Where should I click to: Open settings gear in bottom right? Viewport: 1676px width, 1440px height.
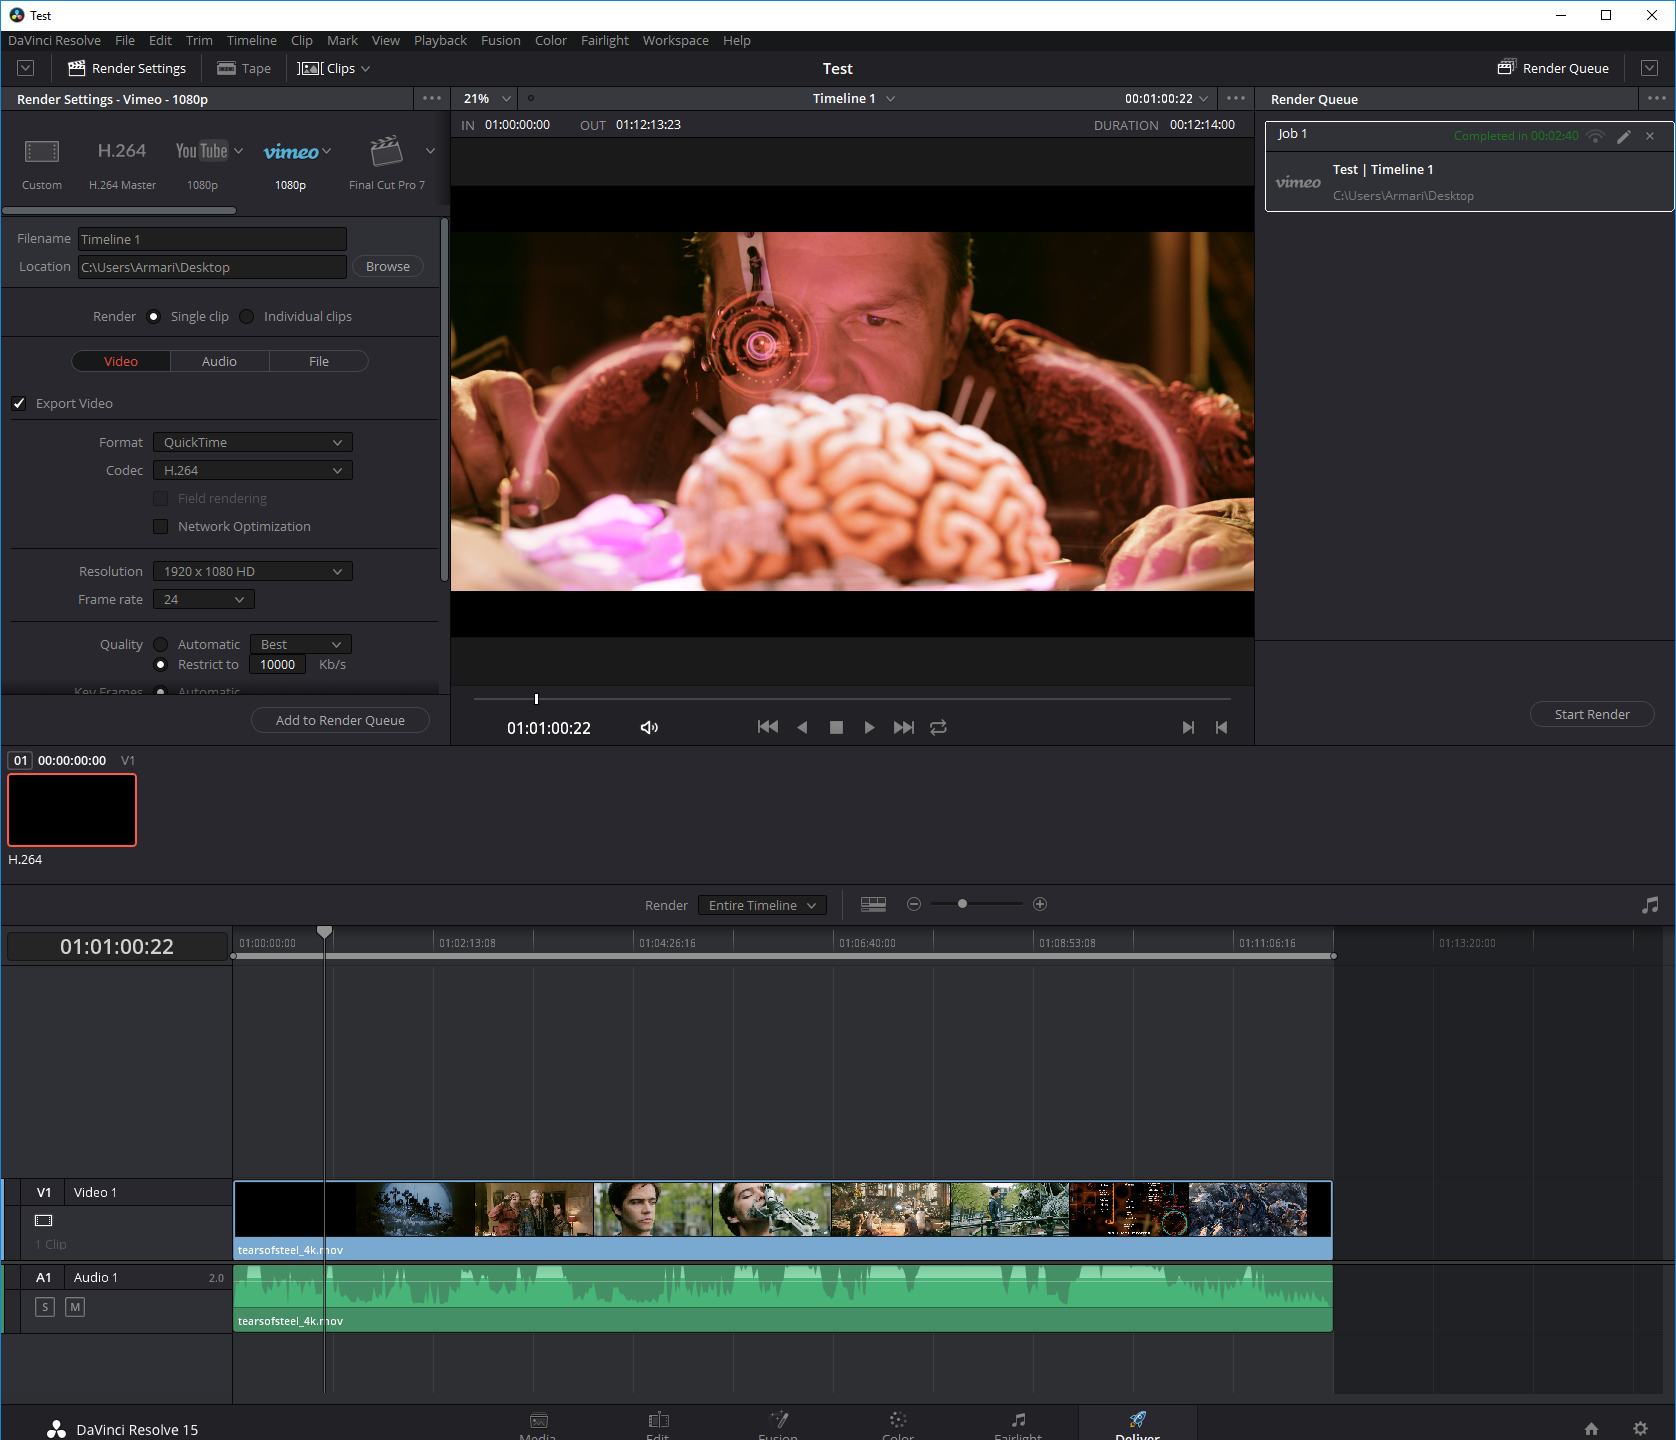1640,1428
